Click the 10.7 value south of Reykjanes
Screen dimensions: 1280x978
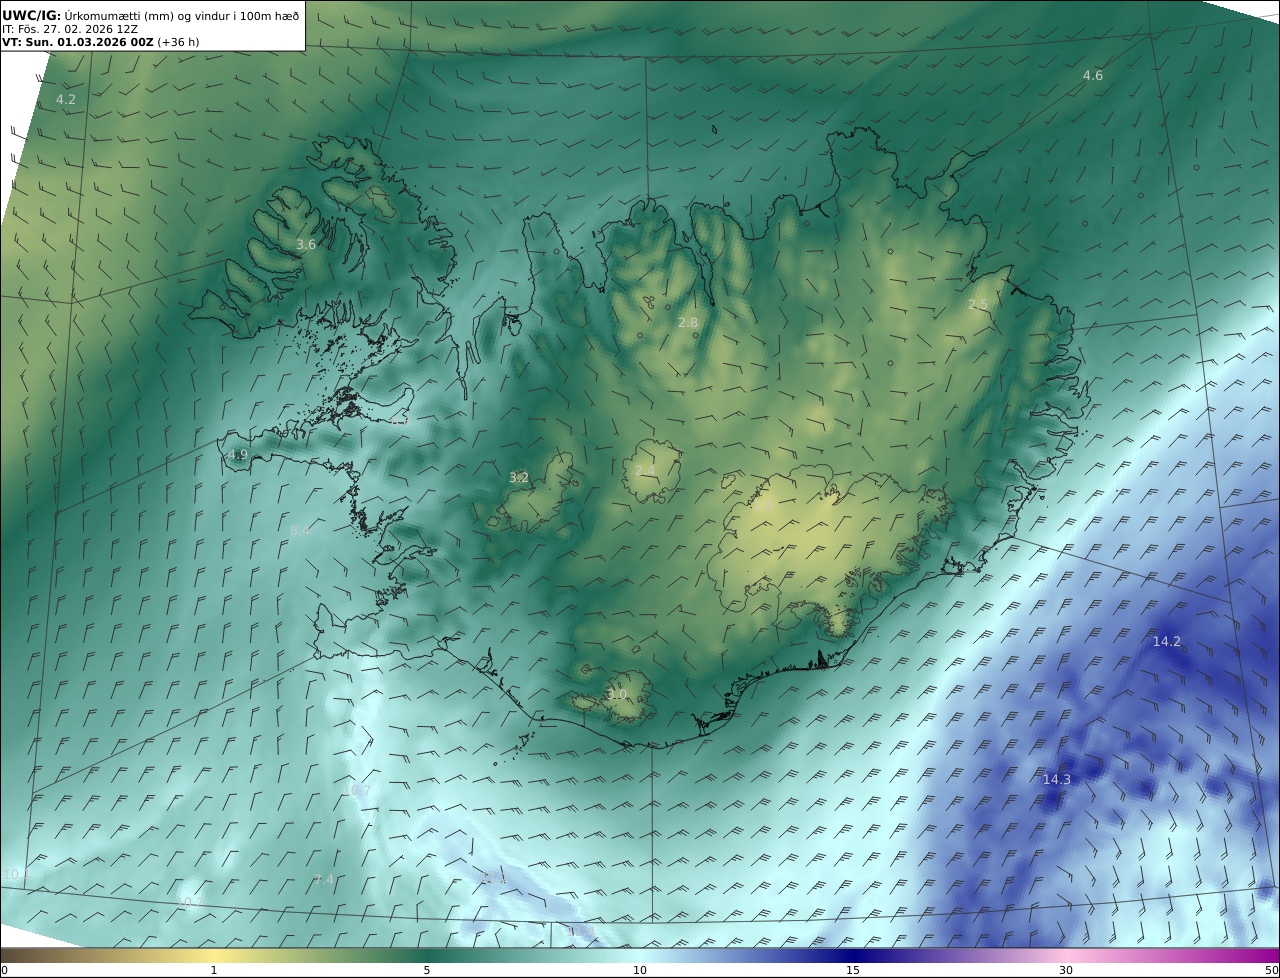pos(357,791)
